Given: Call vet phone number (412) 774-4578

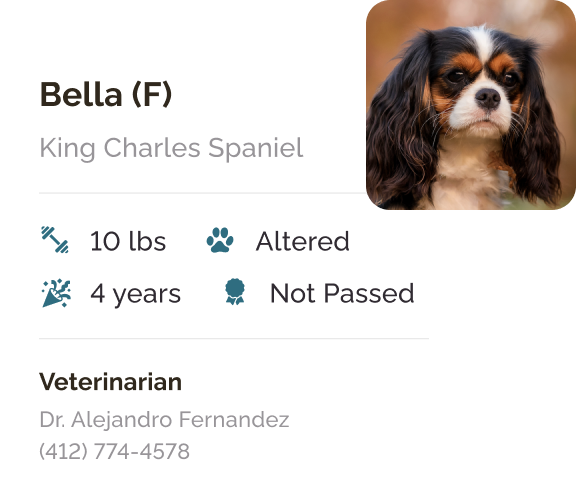Looking at the screenshot, I should pyautogui.click(x=114, y=451).
